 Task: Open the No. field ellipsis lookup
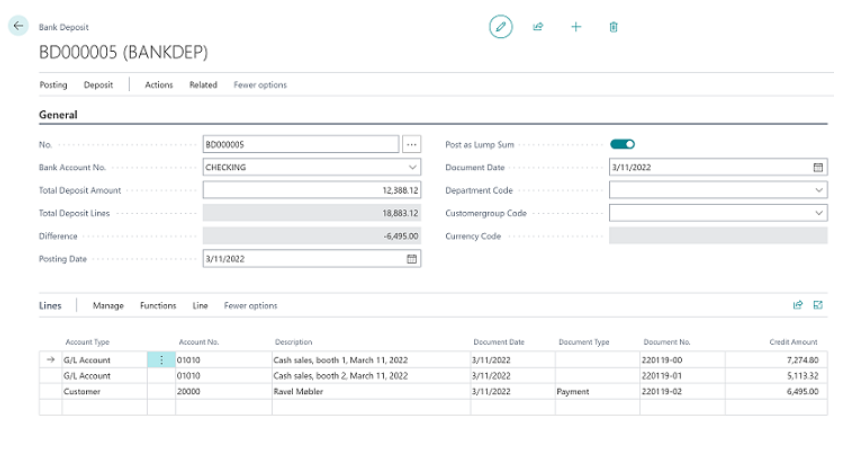[x=411, y=144]
